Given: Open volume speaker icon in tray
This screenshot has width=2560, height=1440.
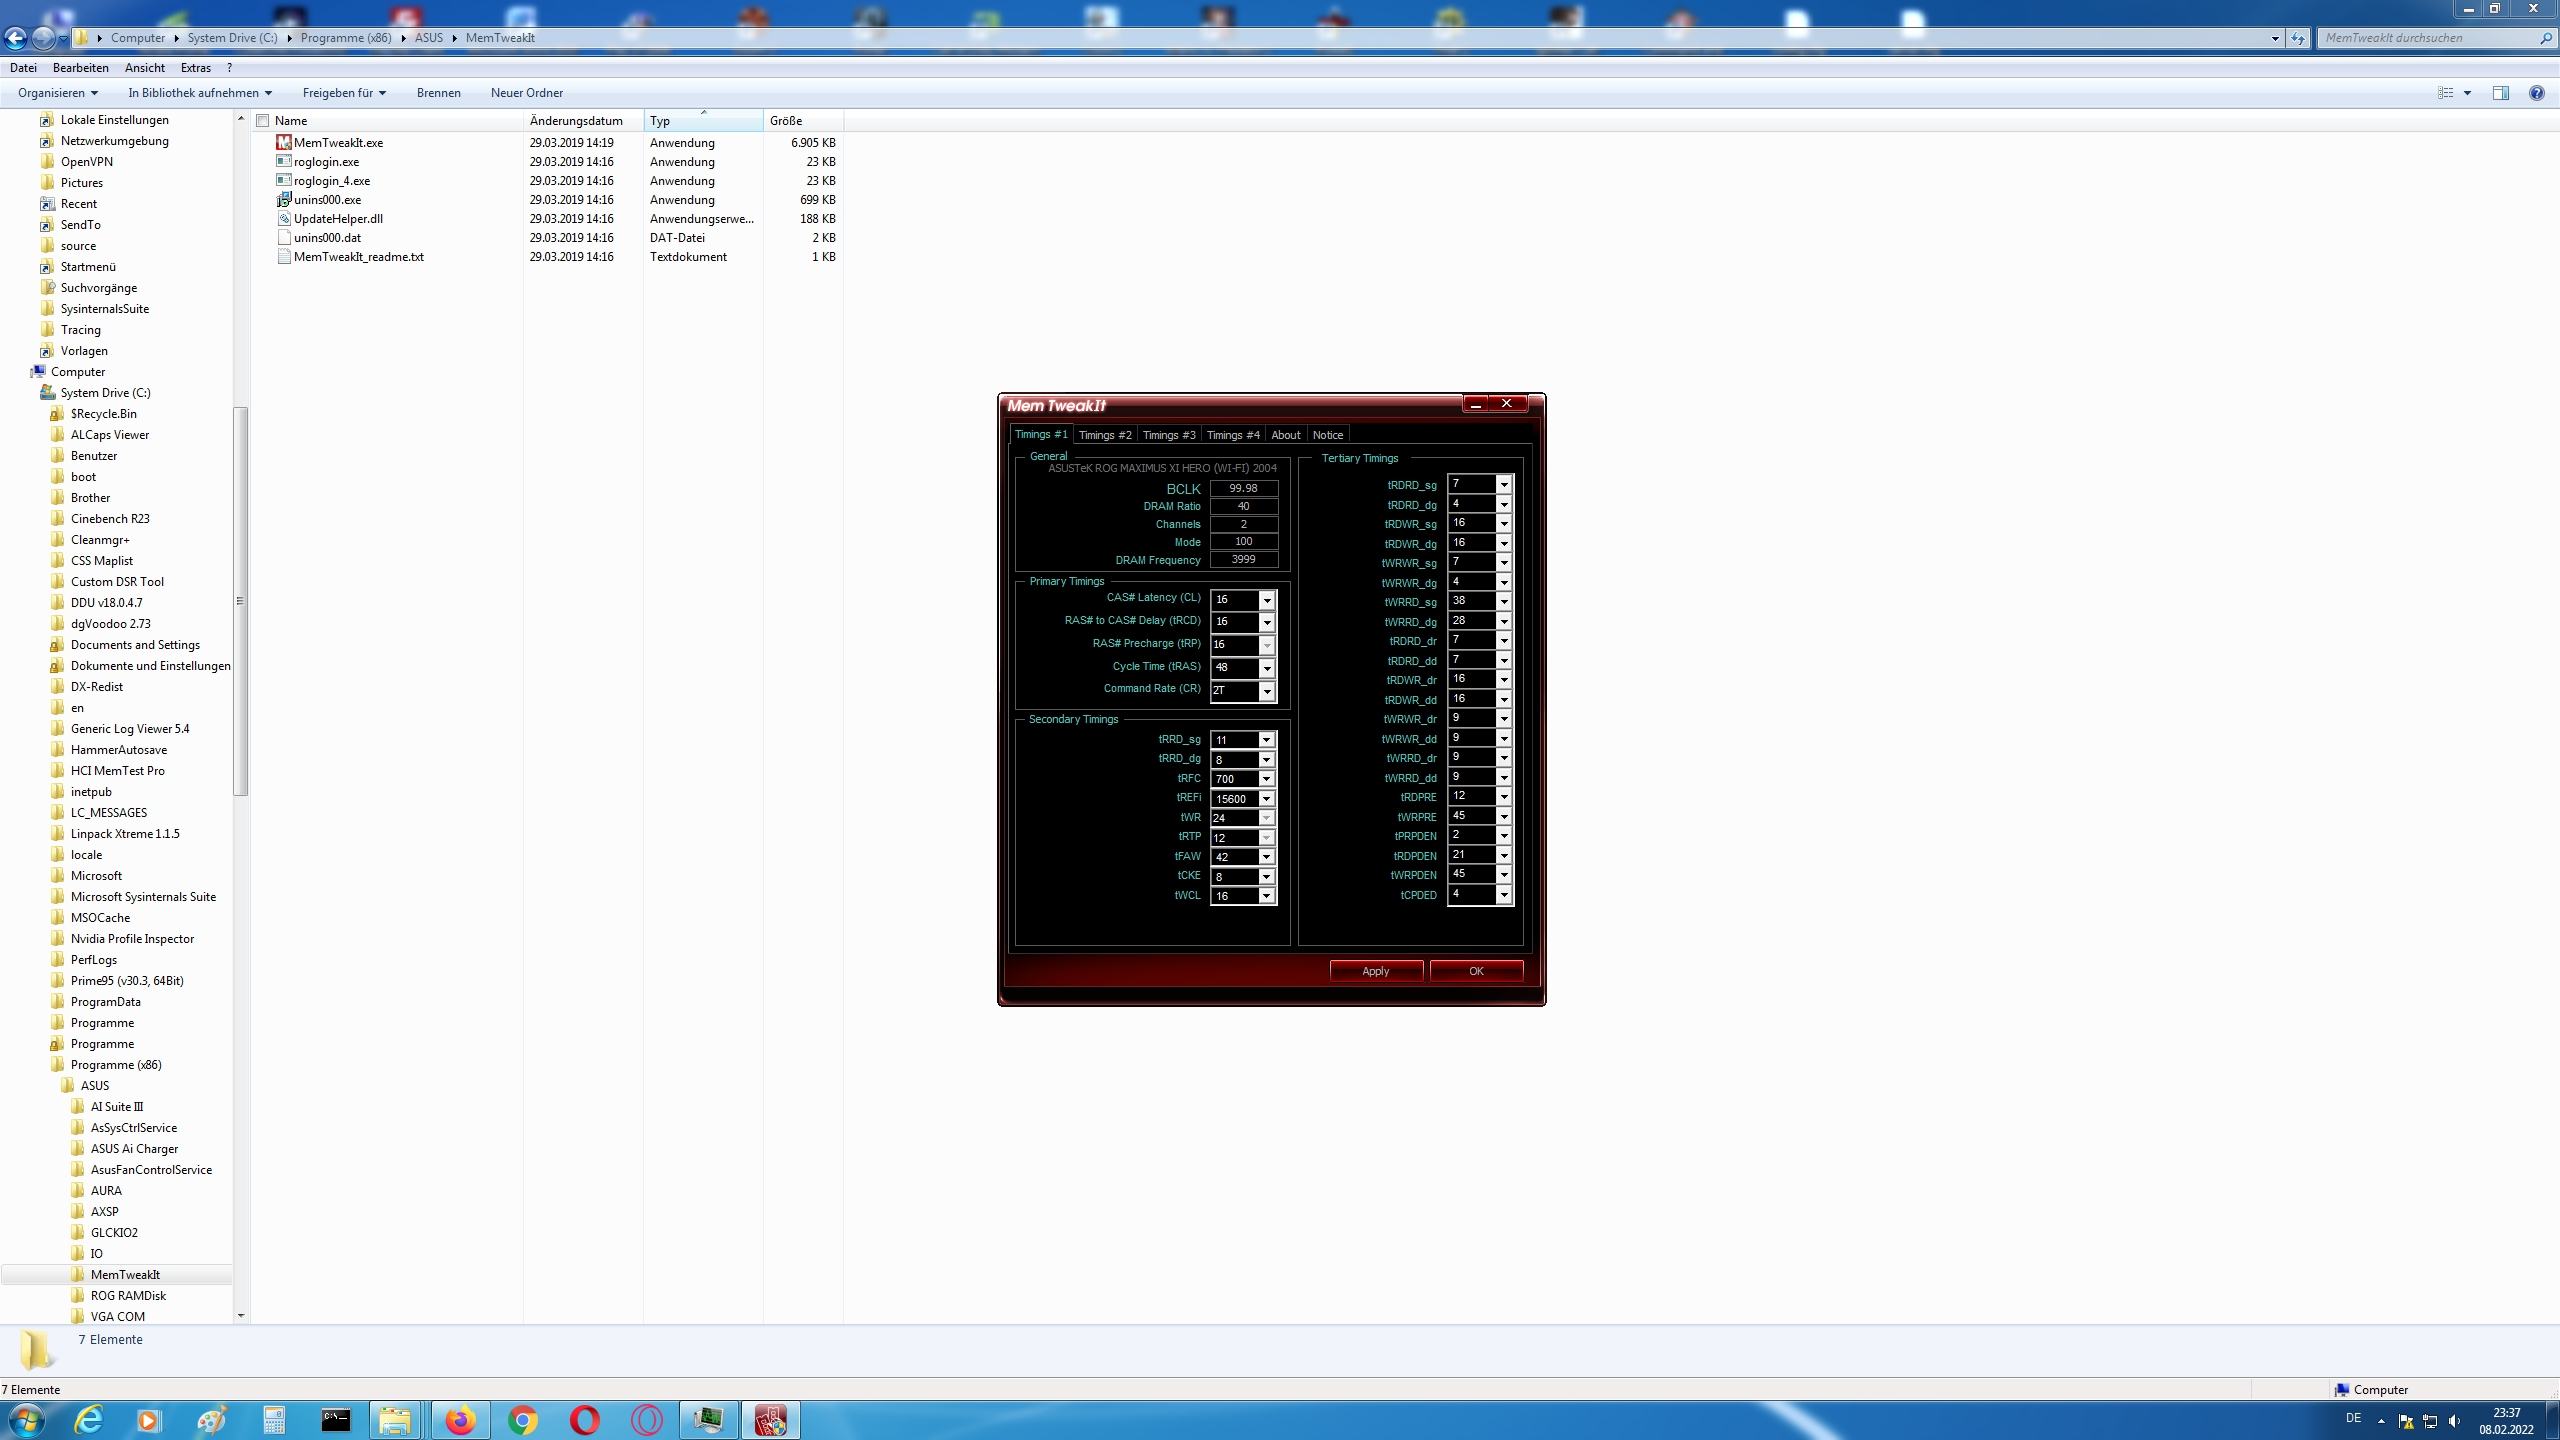Looking at the screenshot, I should click(2455, 1421).
